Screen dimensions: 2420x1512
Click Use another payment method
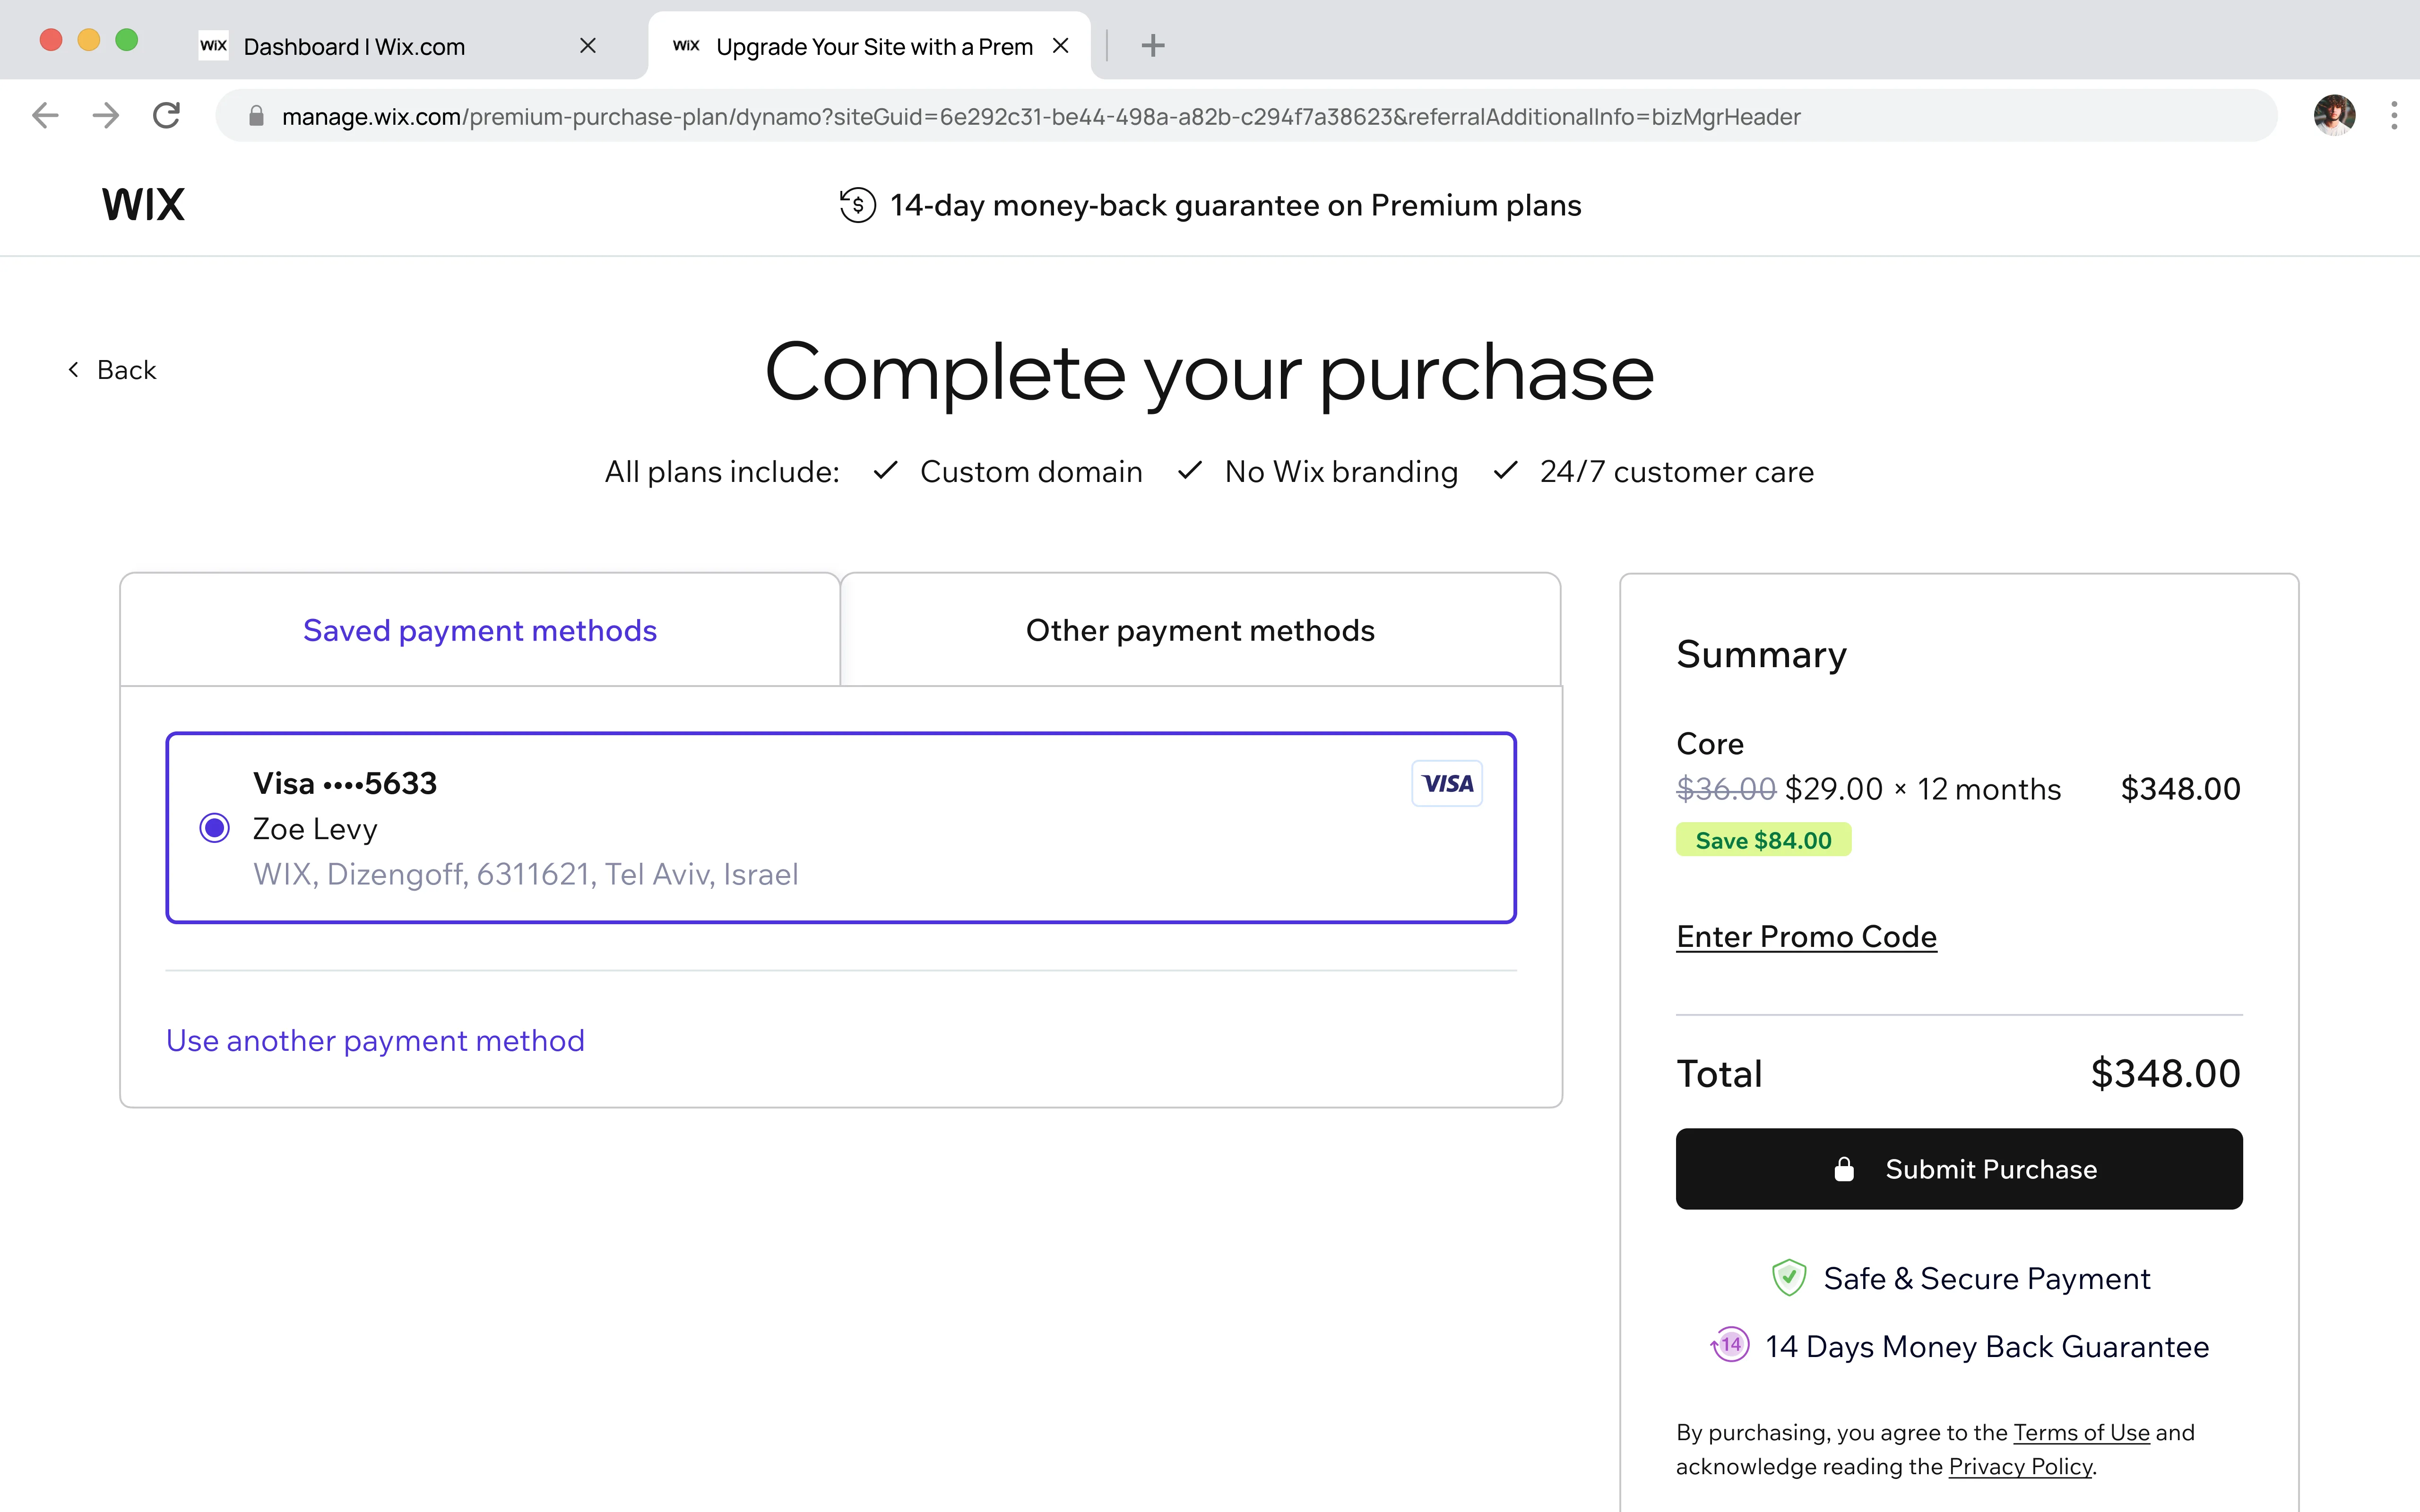(375, 1041)
